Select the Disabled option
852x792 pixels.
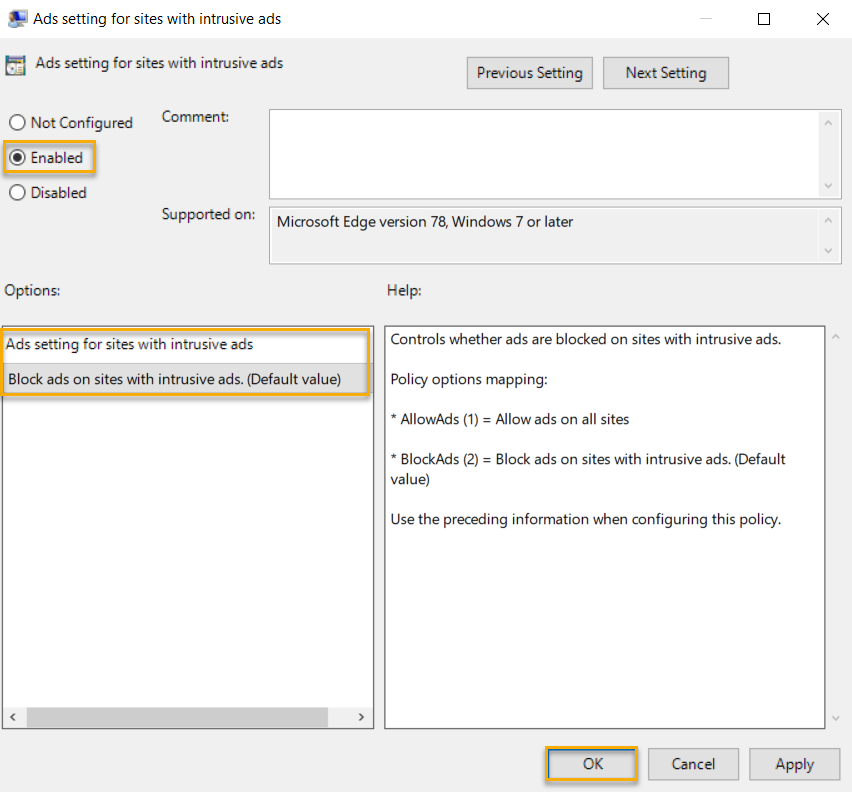(17, 192)
